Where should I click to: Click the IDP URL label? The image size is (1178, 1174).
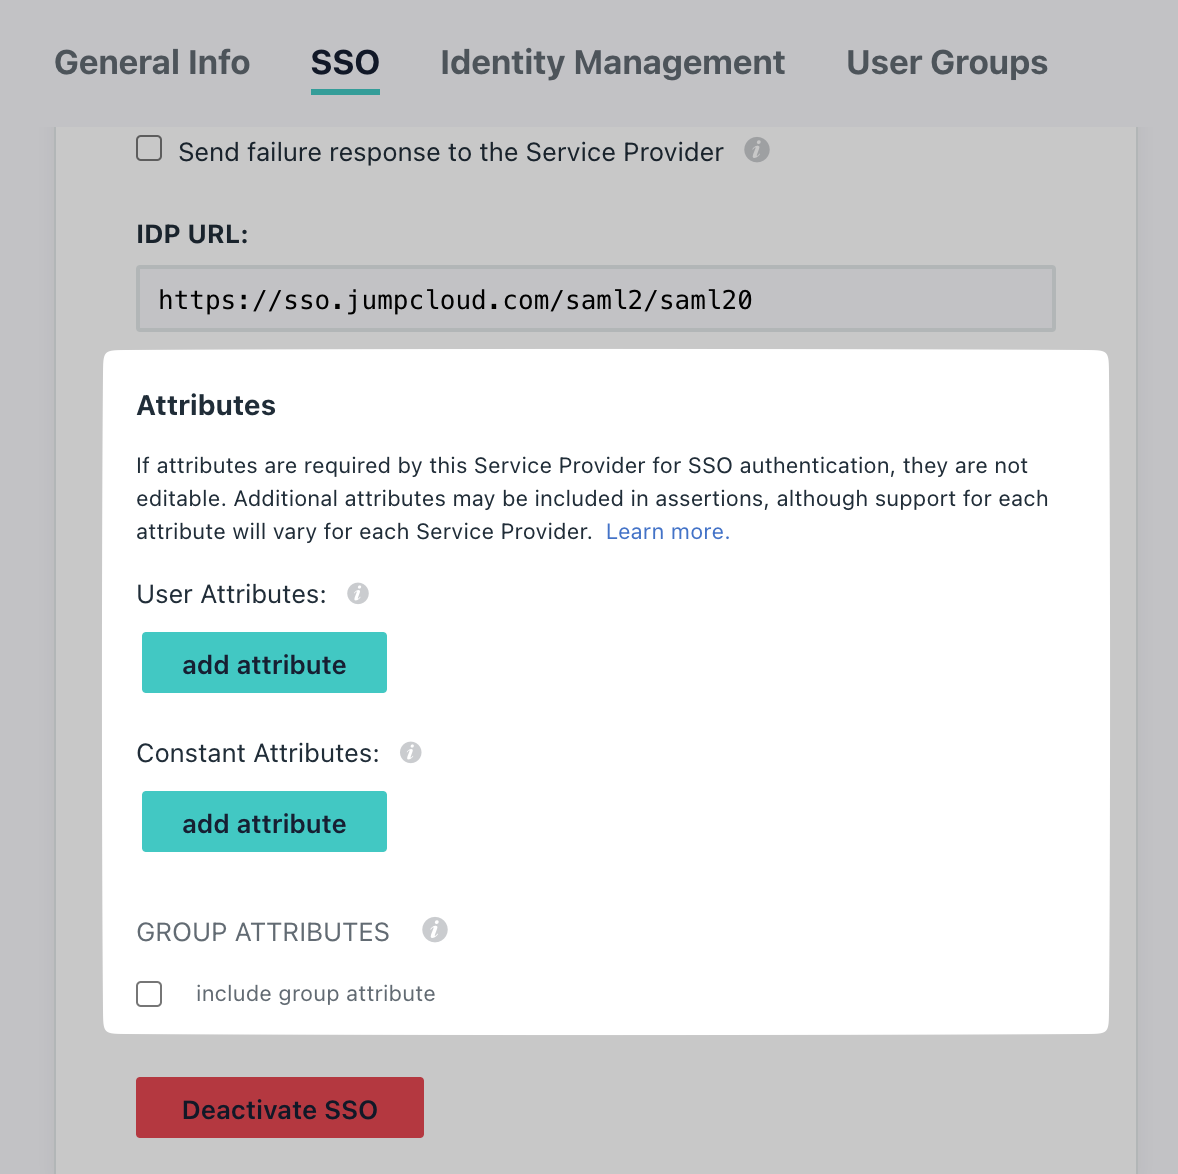tap(193, 233)
